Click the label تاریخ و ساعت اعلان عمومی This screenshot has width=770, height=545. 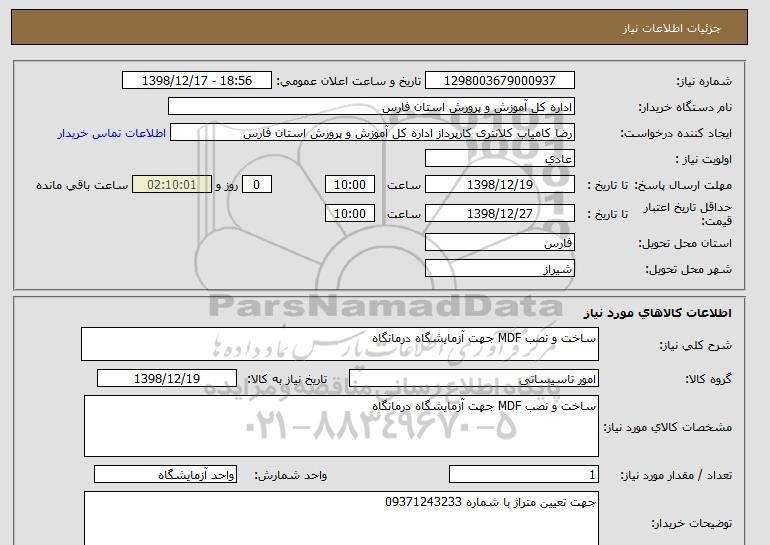(x=349, y=81)
